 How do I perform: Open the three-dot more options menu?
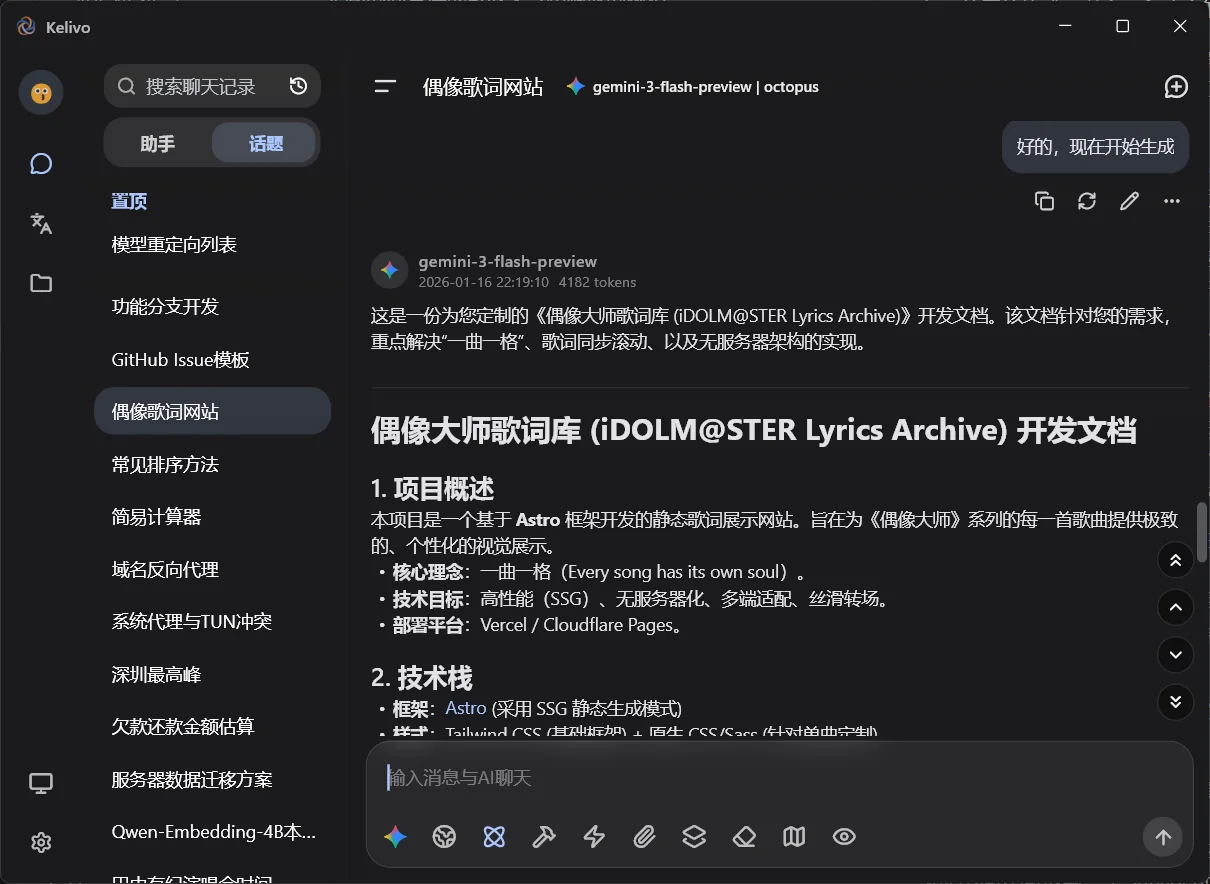1172,201
